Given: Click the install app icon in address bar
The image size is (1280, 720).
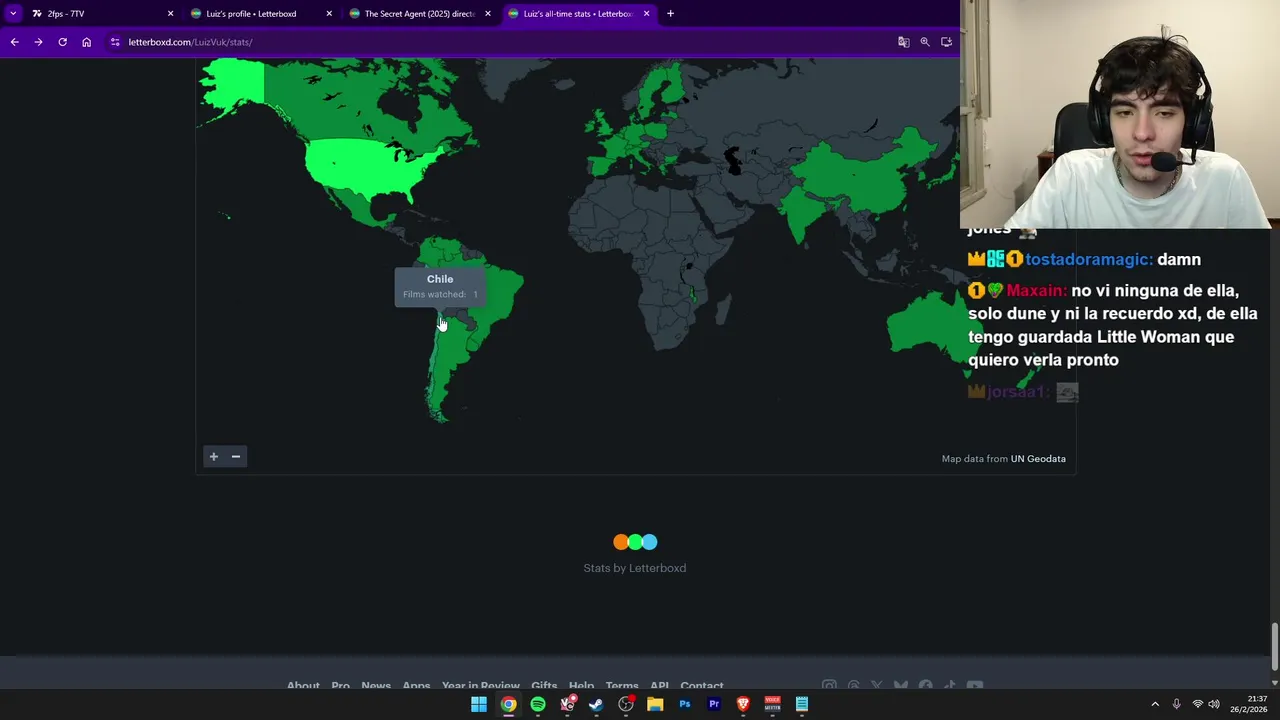Looking at the screenshot, I should 946,42.
